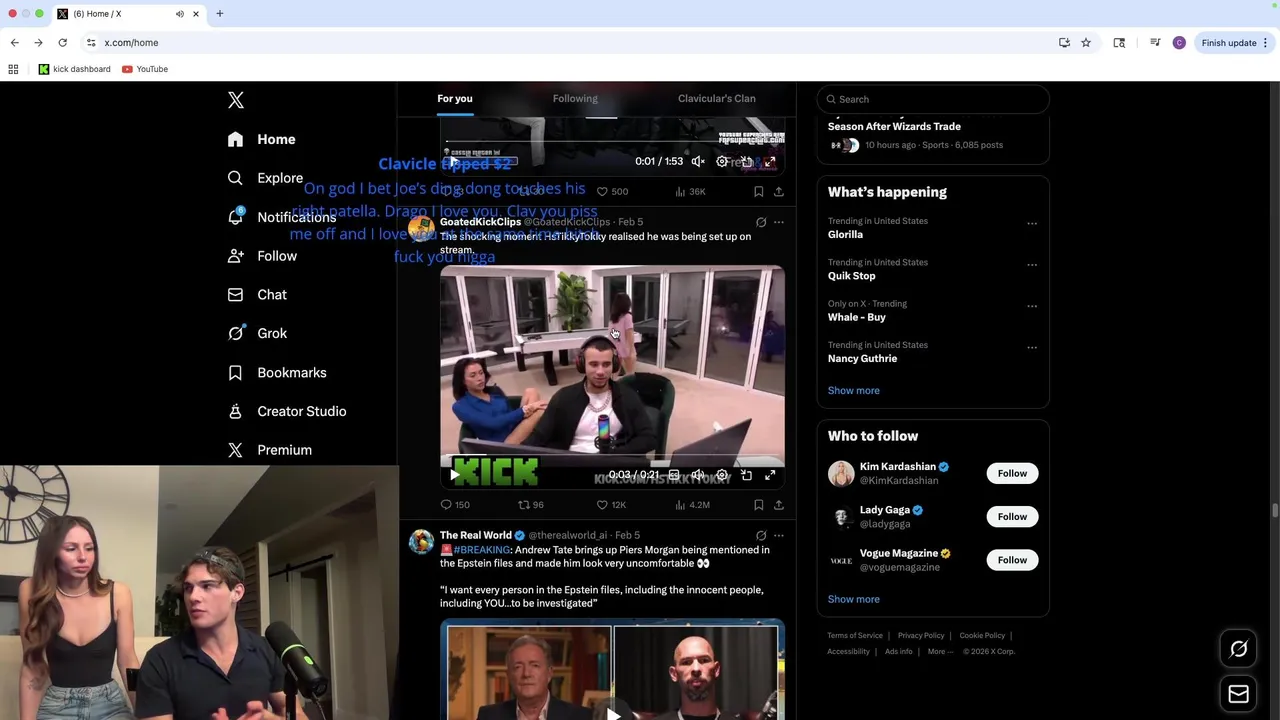The width and height of the screenshot is (1280, 720).
Task: Unmute the top video at 0:01
Action: (x=698, y=161)
